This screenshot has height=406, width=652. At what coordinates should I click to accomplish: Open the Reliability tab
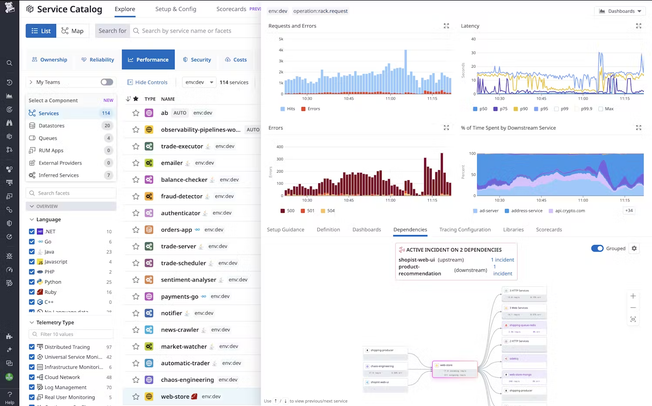[x=96, y=60]
